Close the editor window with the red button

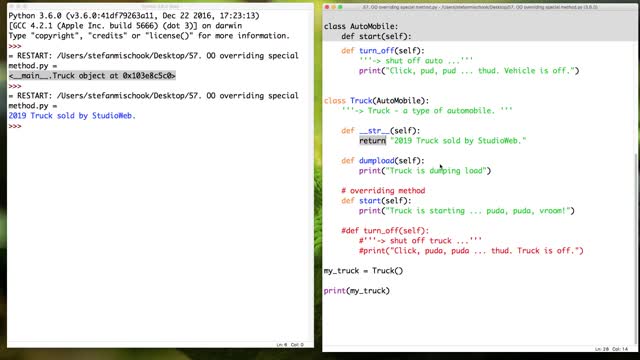click(327, 7)
